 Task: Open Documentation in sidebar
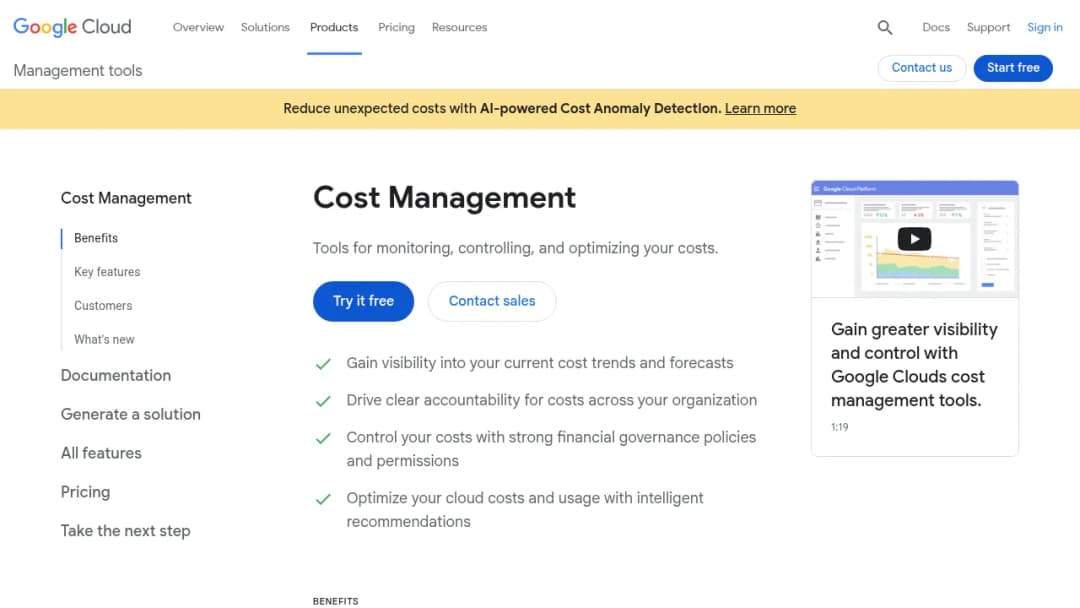116,375
